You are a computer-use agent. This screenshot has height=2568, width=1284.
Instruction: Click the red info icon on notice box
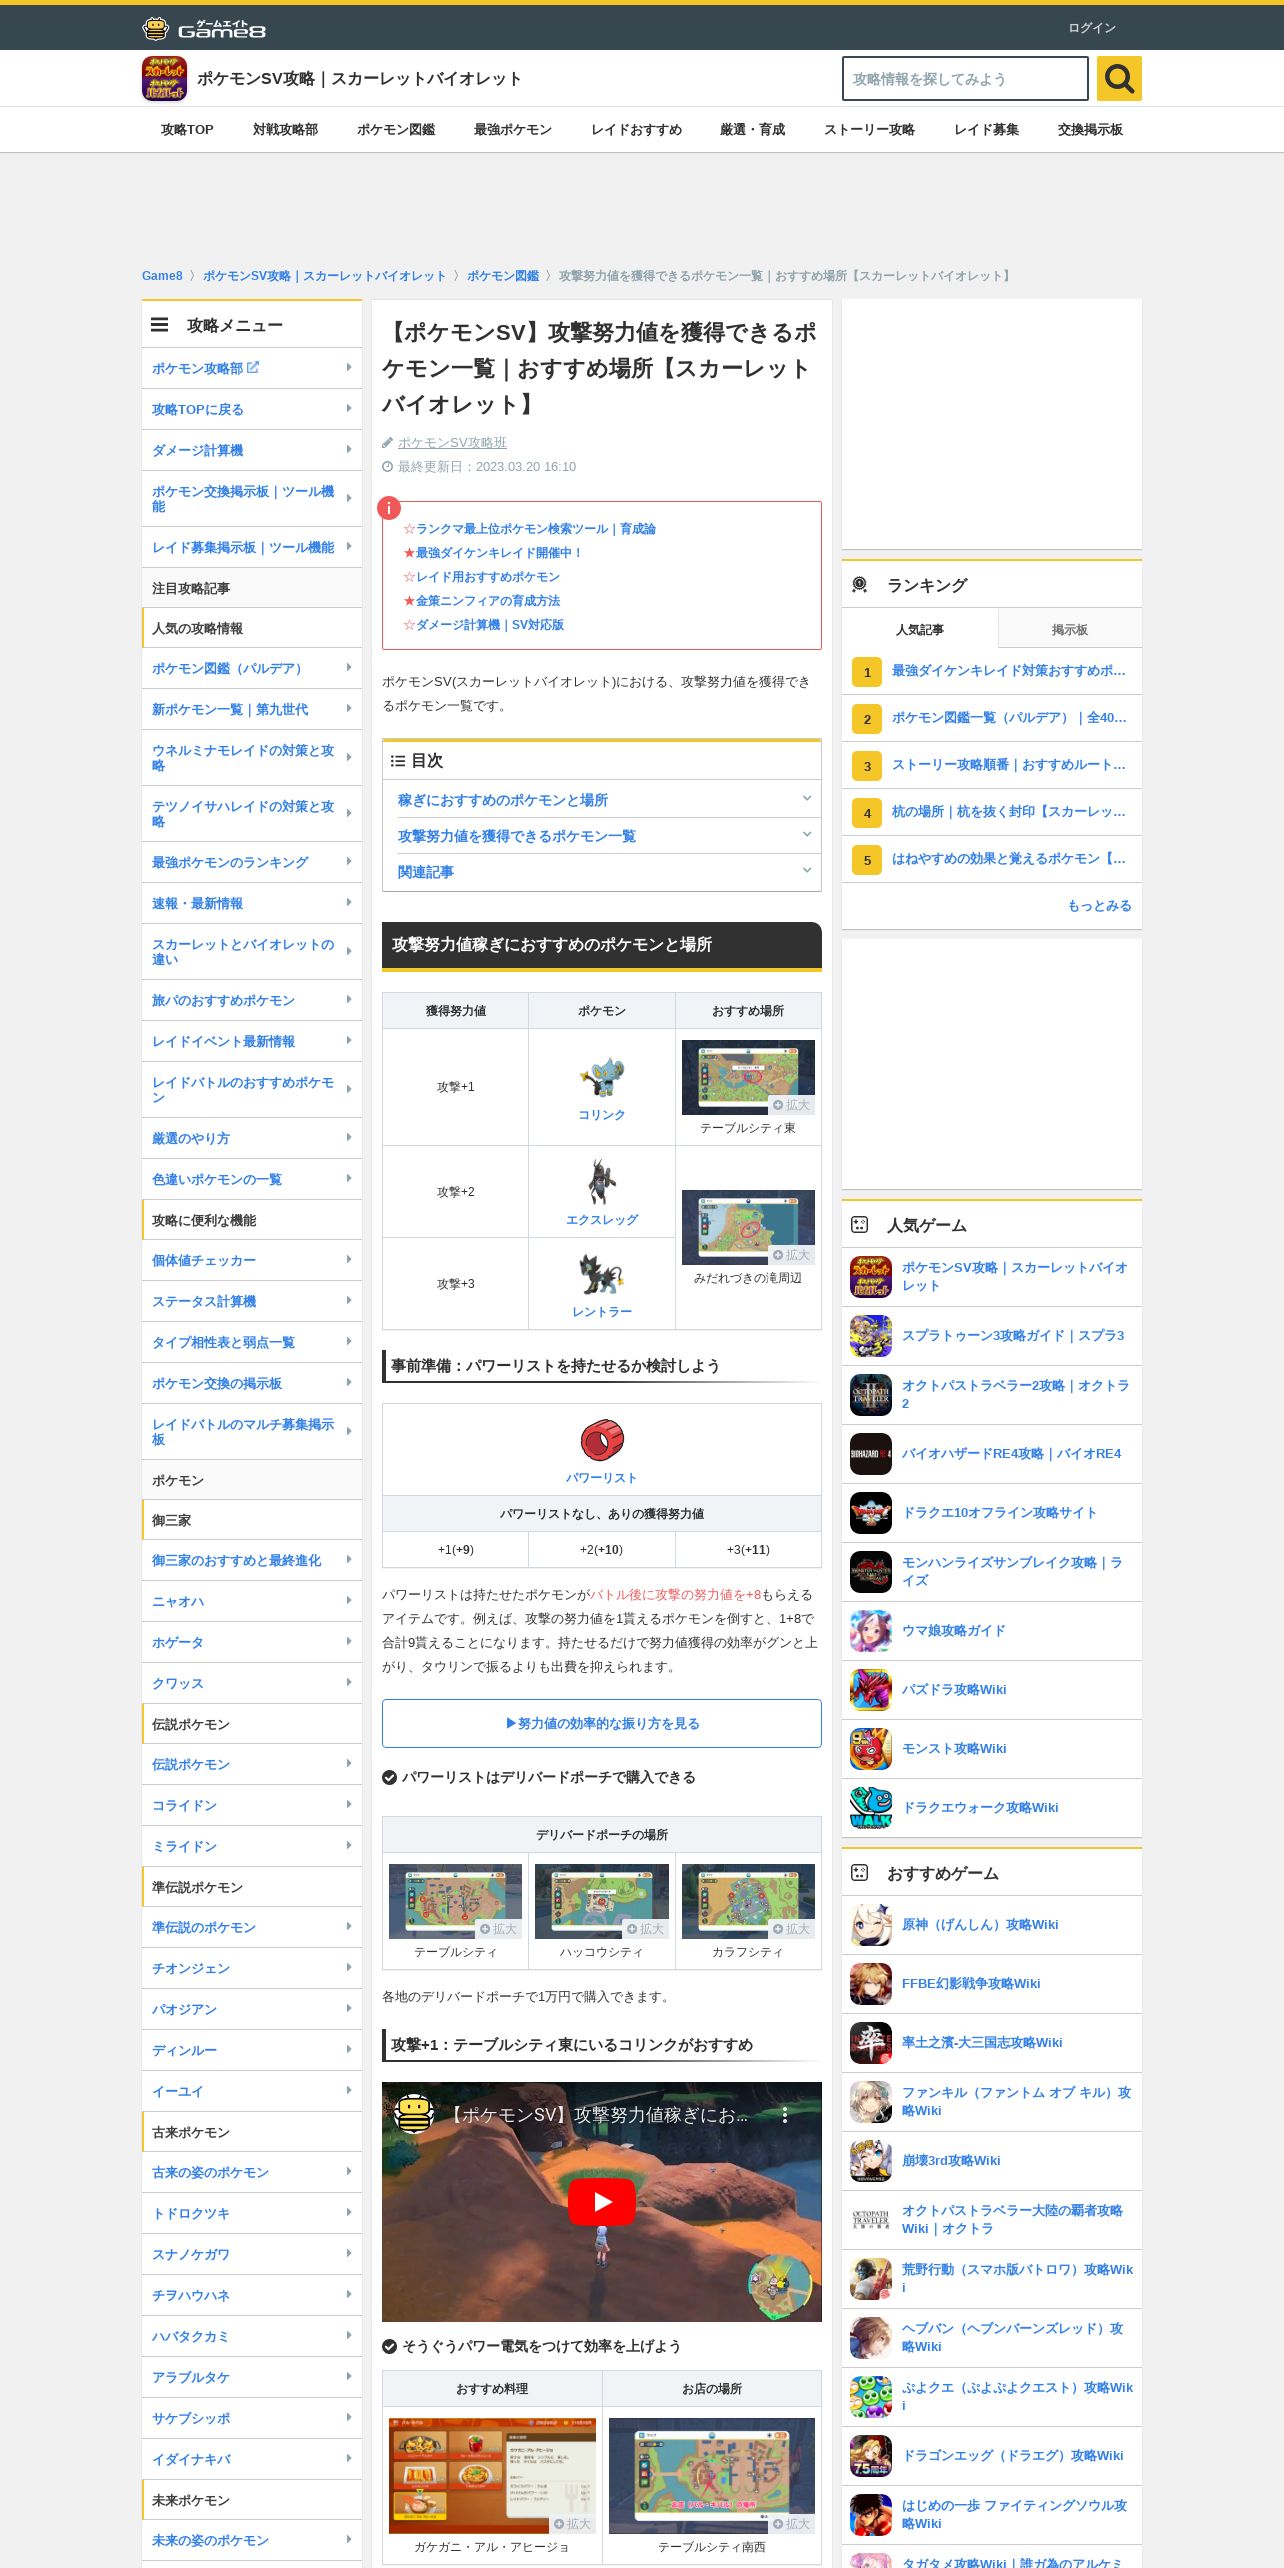tap(388, 508)
